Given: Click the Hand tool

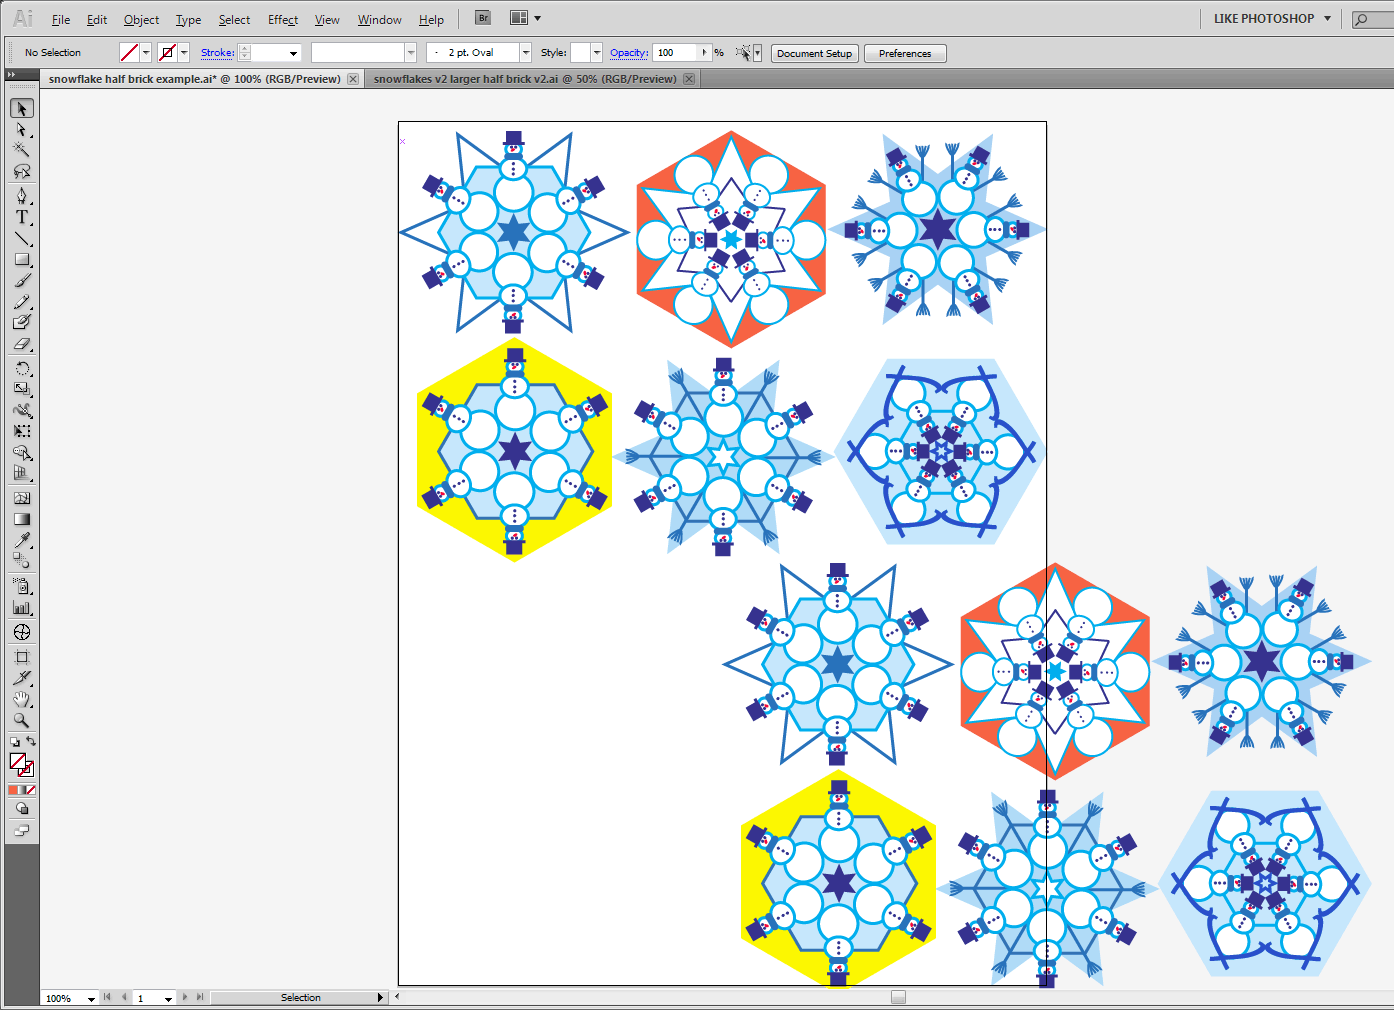Looking at the screenshot, I should pos(21,699).
